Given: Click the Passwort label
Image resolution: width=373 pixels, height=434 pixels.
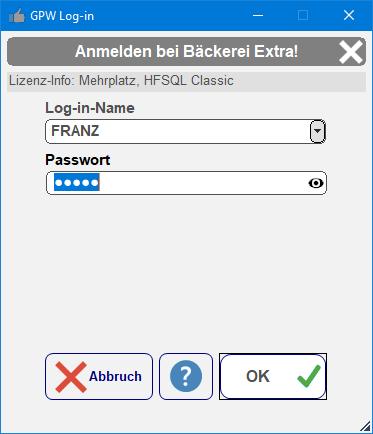Looking at the screenshot, I should click(x=78, y=160).
